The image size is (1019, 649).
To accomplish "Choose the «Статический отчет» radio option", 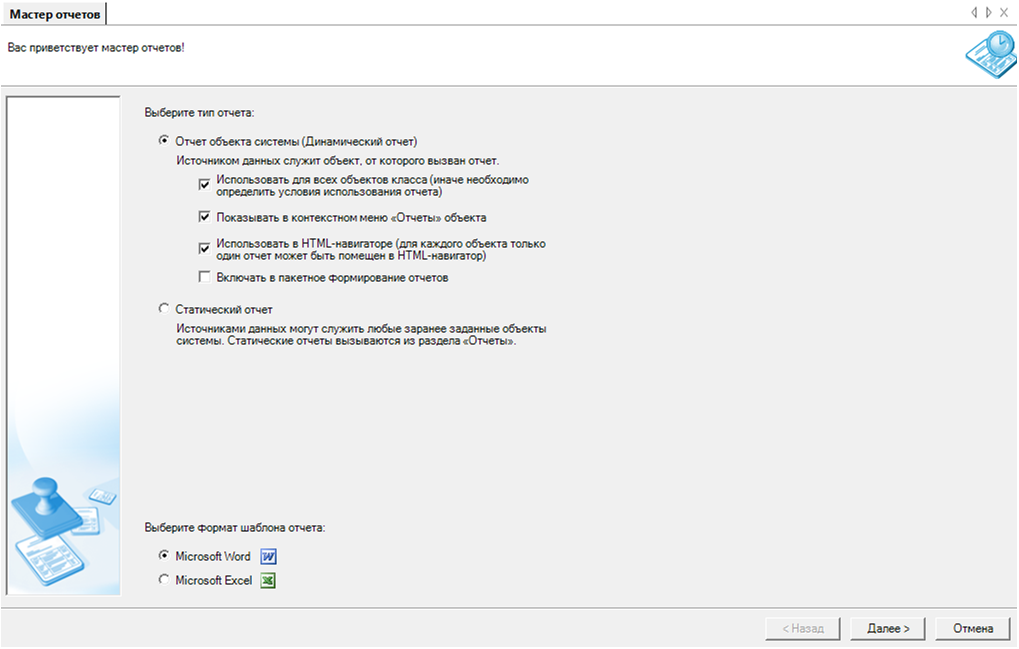I will tap(165, 309).
